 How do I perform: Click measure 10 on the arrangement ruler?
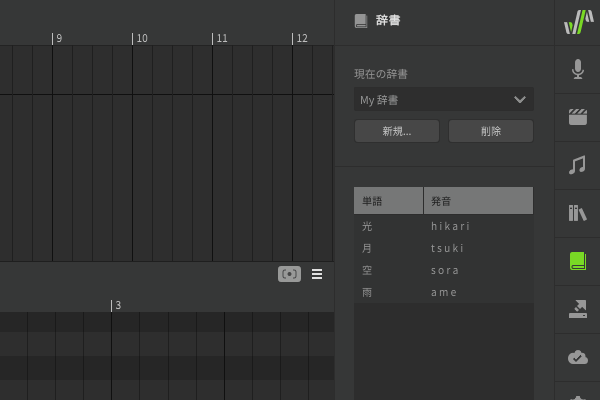tap(141, 38)
